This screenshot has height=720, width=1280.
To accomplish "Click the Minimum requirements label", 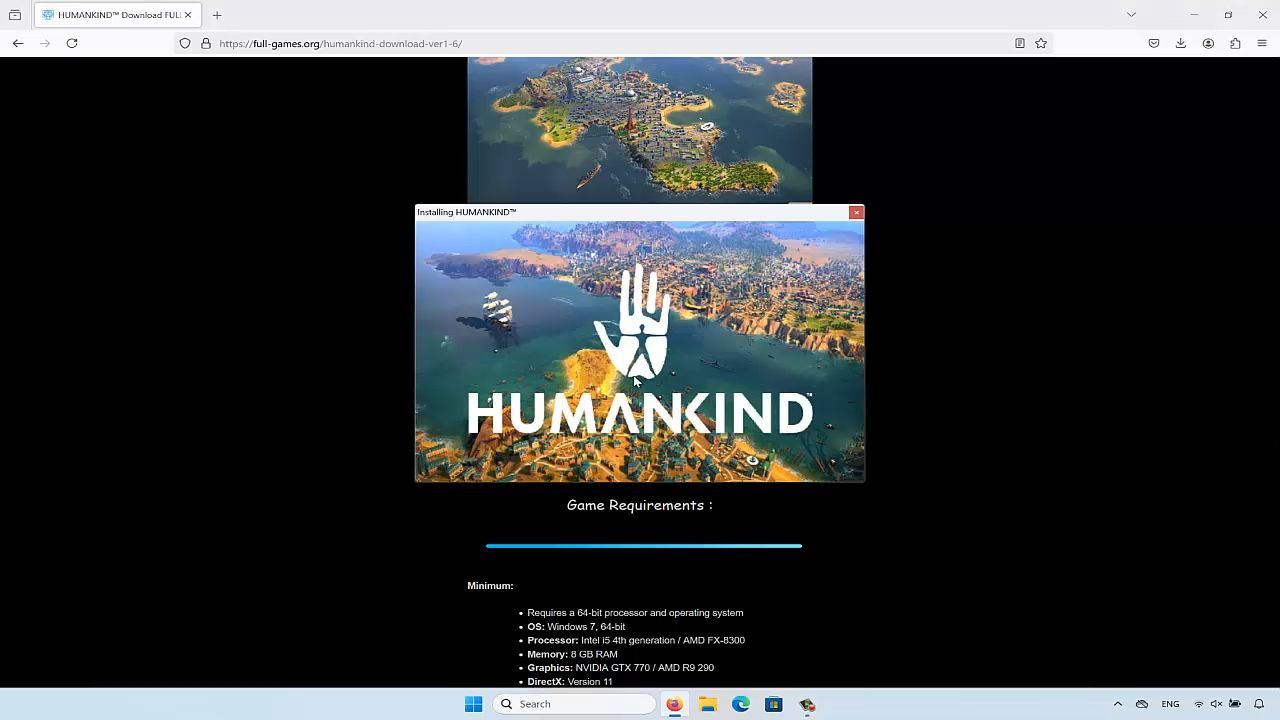I will (x=490, y=586).
